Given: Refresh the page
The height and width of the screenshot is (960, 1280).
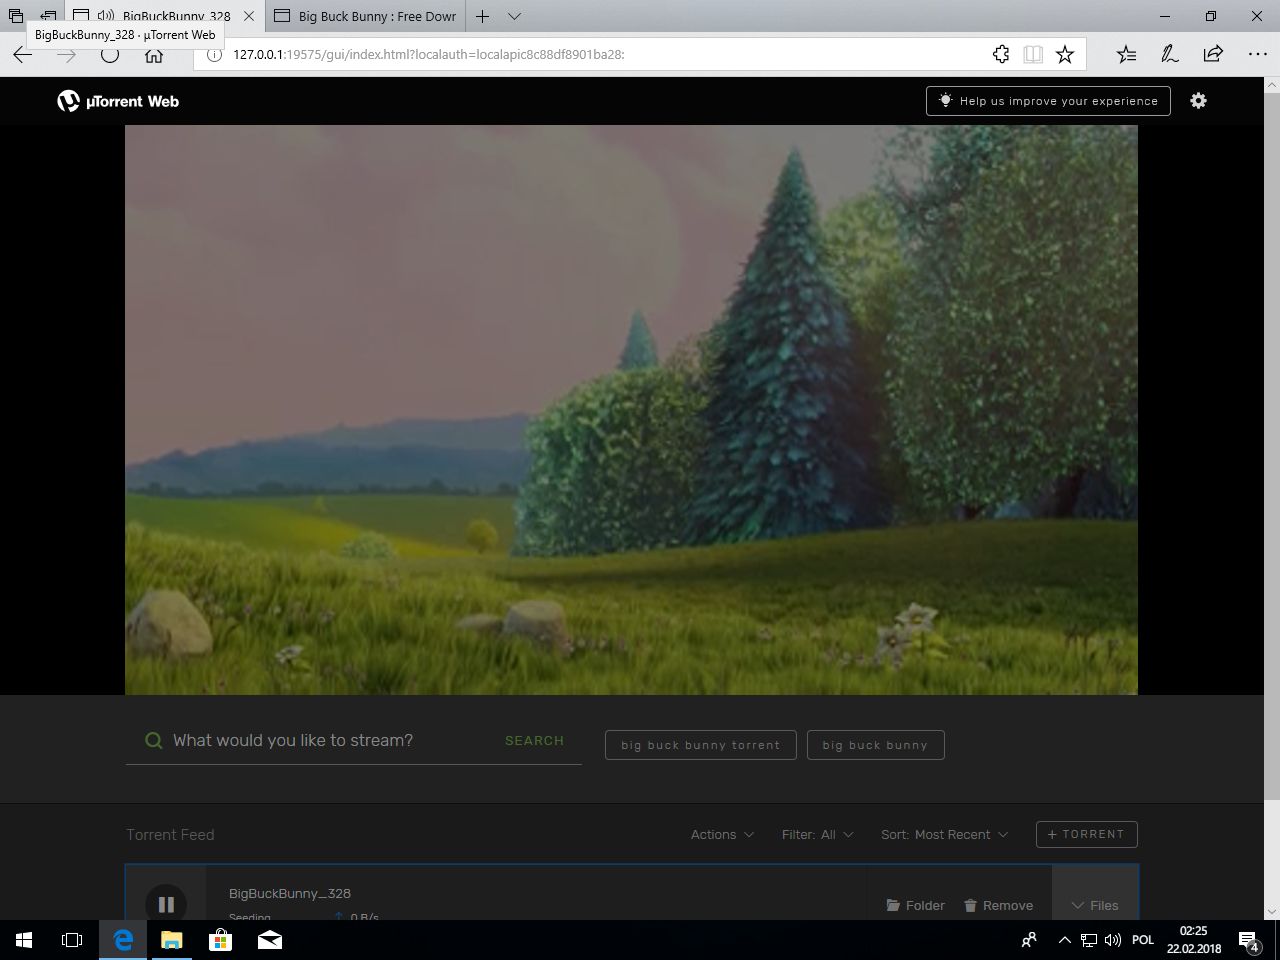Looking at the screenshot, I should [x=110, y=55].
